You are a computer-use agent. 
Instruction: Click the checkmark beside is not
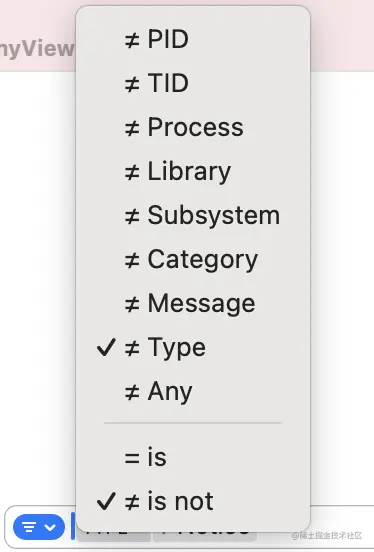click(106, 501)
